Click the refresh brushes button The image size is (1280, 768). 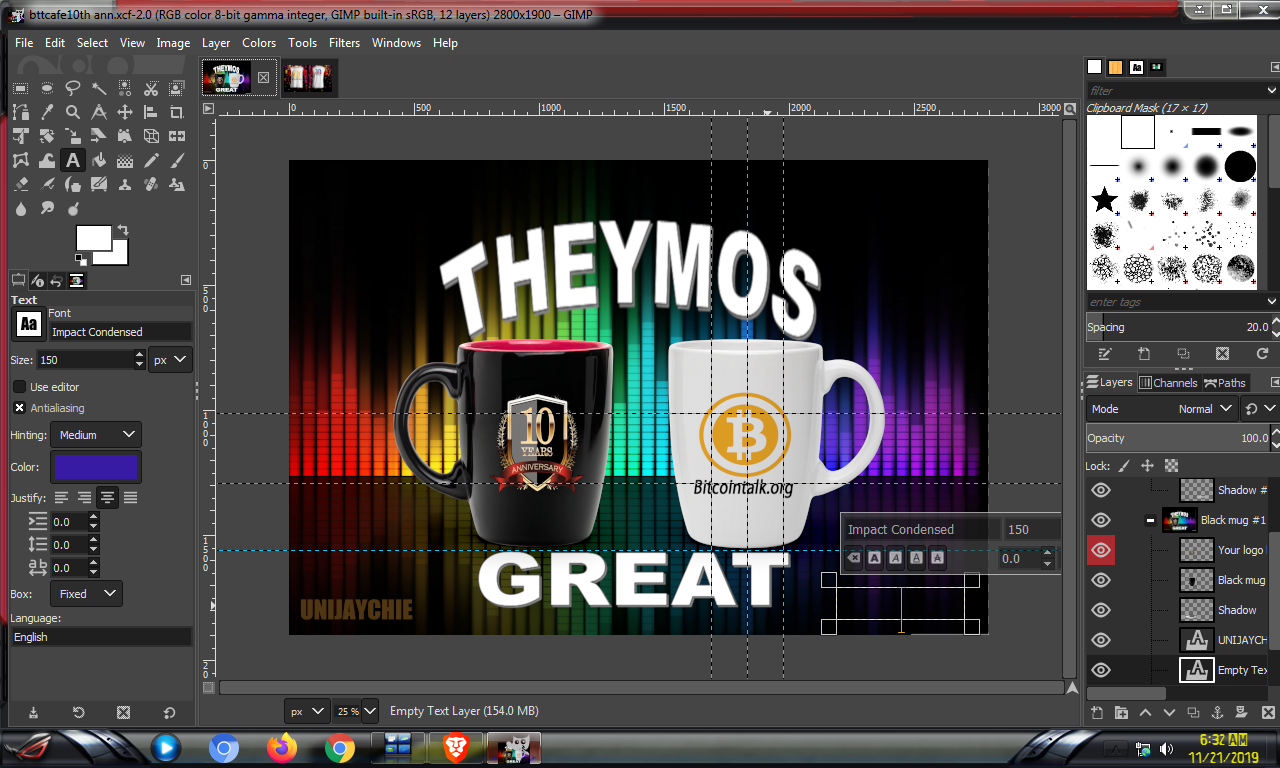(x=1262, y=354)
